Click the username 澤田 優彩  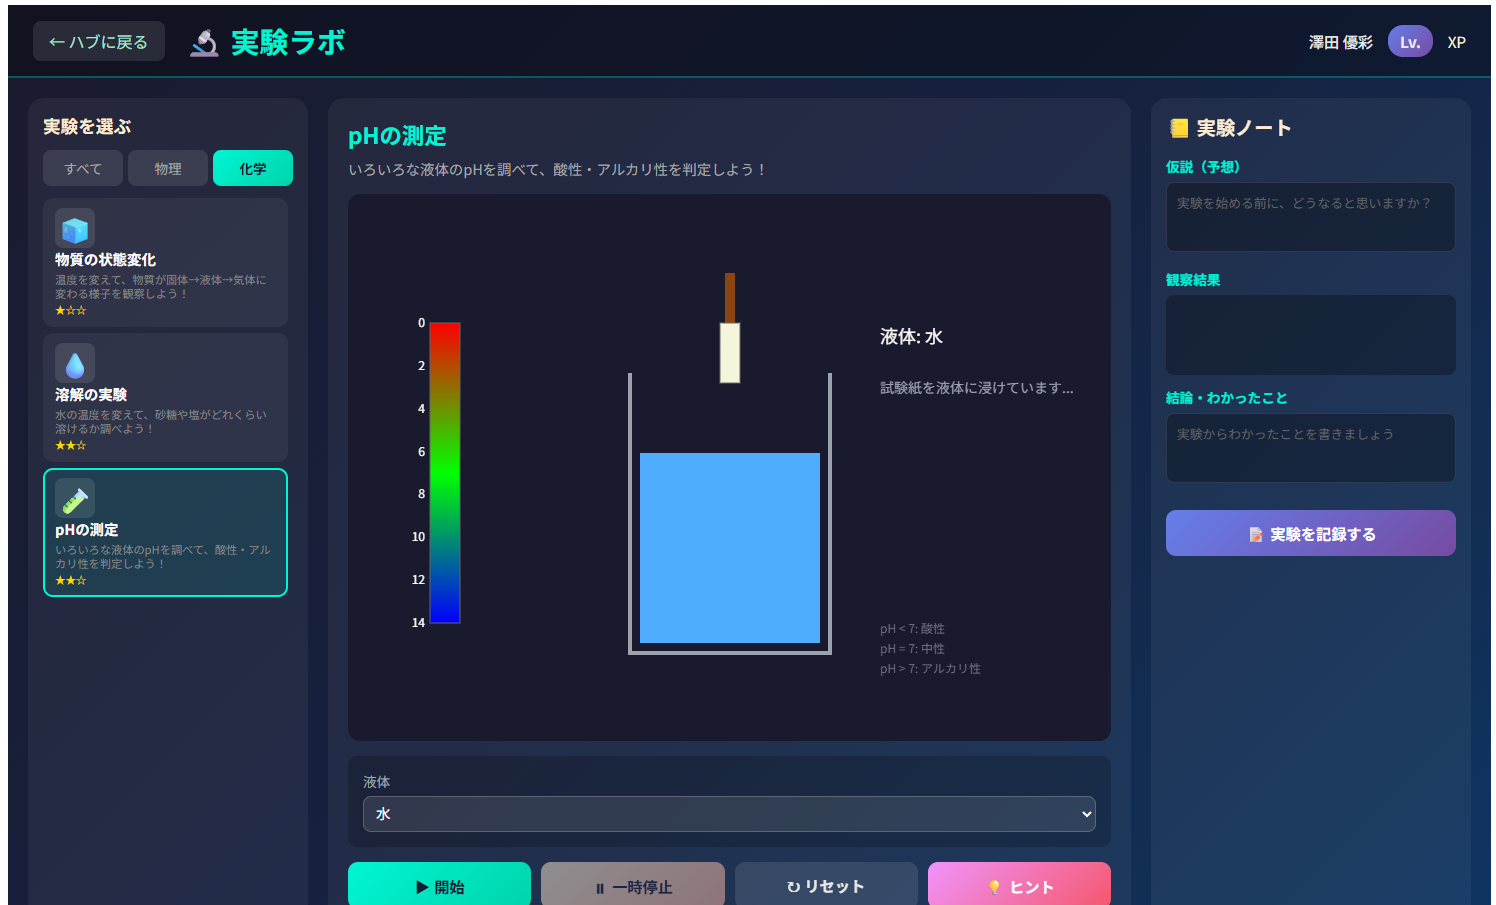pos(1340,42)
